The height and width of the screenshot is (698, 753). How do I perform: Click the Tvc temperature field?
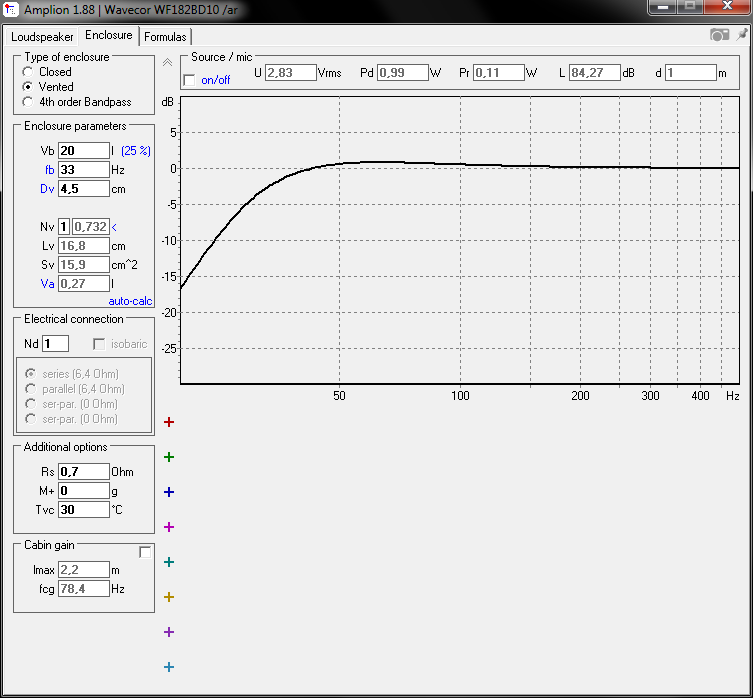[x=84, y=509]
